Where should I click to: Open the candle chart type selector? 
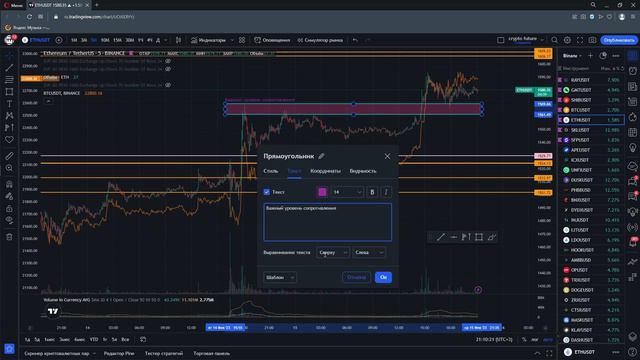(x=178, y=40)
